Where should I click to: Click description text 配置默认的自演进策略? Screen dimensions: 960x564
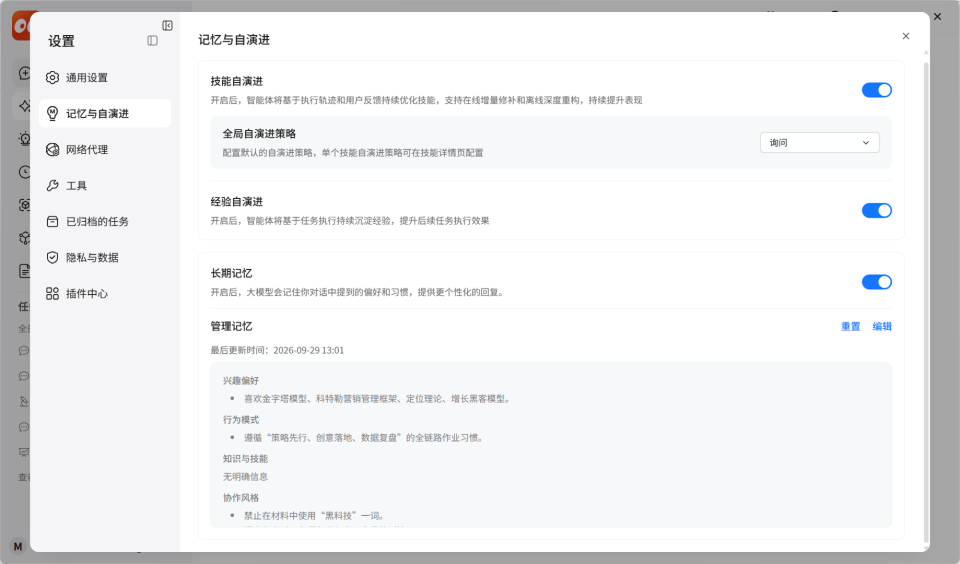tap(353, 152)
